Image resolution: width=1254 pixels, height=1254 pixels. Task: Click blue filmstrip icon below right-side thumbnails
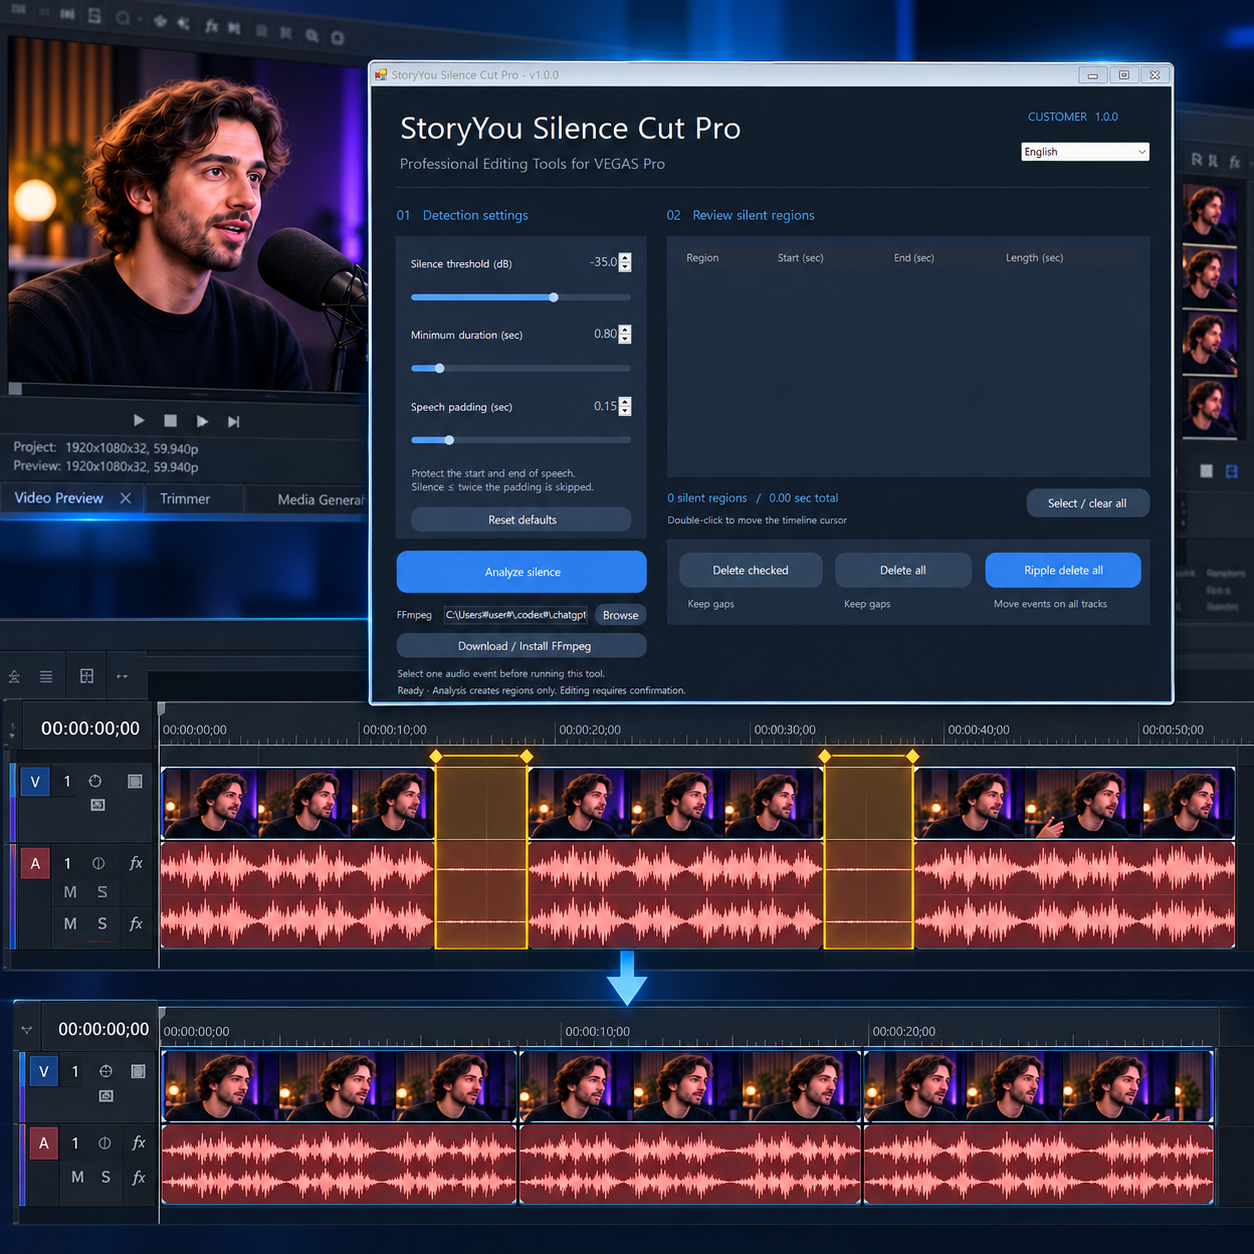[x=1232, y=471]
